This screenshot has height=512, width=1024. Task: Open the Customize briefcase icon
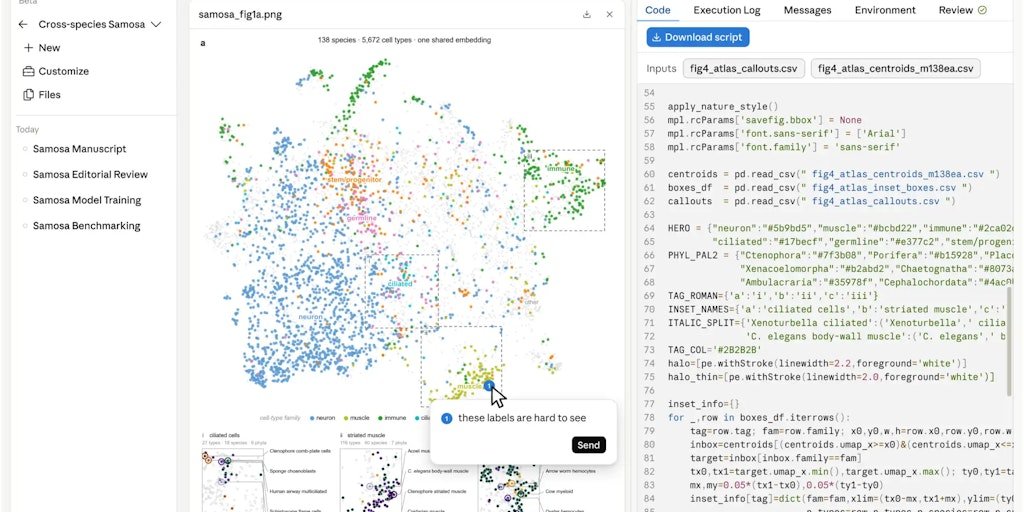point(28,71)
